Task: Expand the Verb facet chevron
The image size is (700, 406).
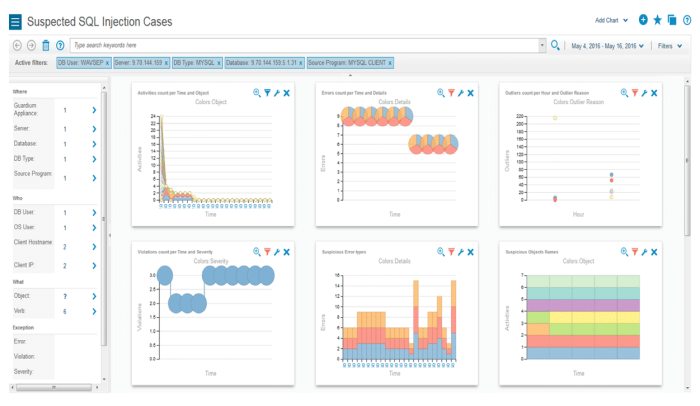Action: tap(93, 312)
